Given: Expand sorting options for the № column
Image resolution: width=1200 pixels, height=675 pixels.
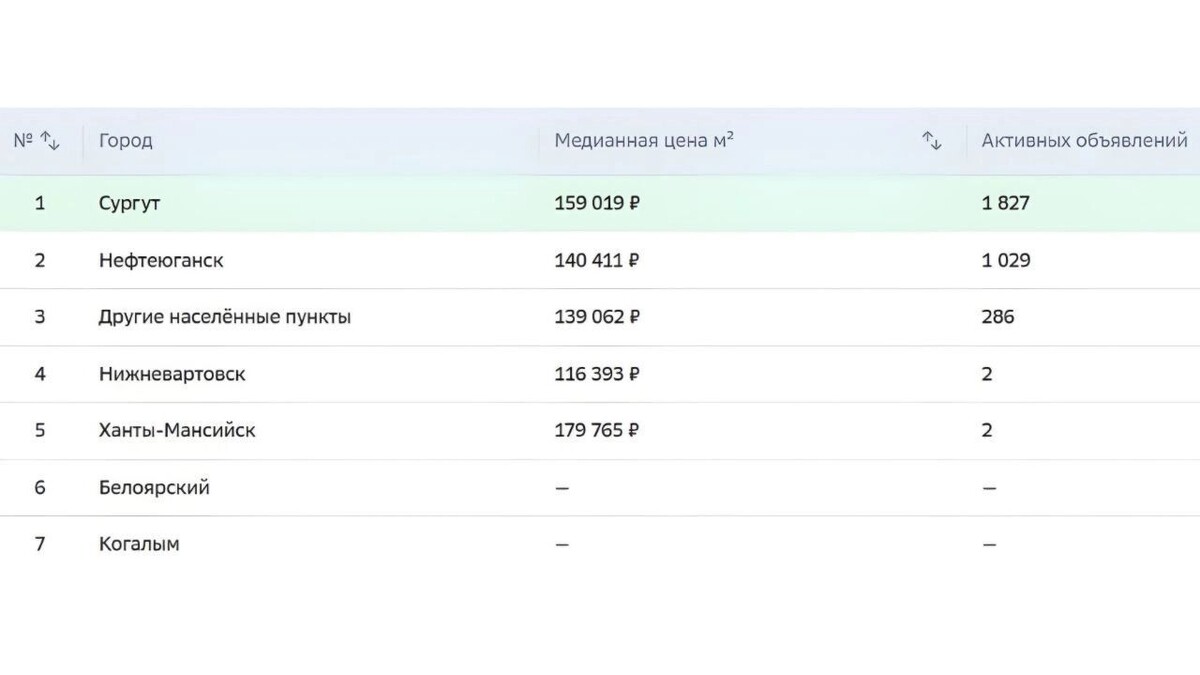Looking at the screenshot, I should coord(52,141).
